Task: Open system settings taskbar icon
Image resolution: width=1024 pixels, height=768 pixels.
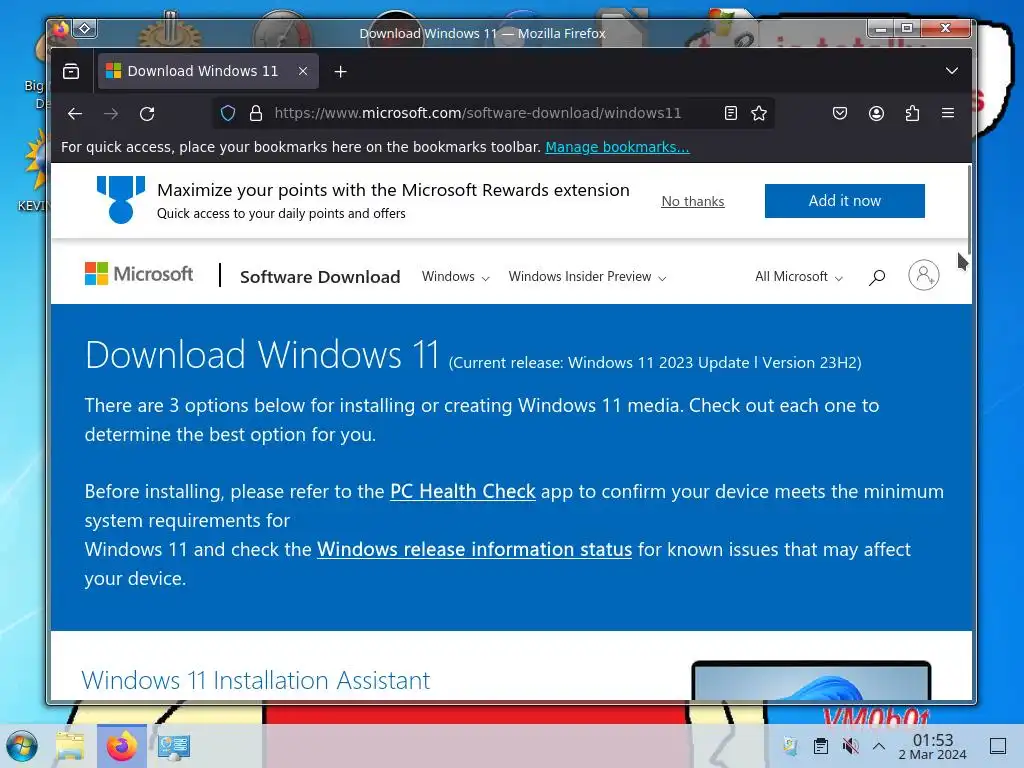Action: [173, 746]
